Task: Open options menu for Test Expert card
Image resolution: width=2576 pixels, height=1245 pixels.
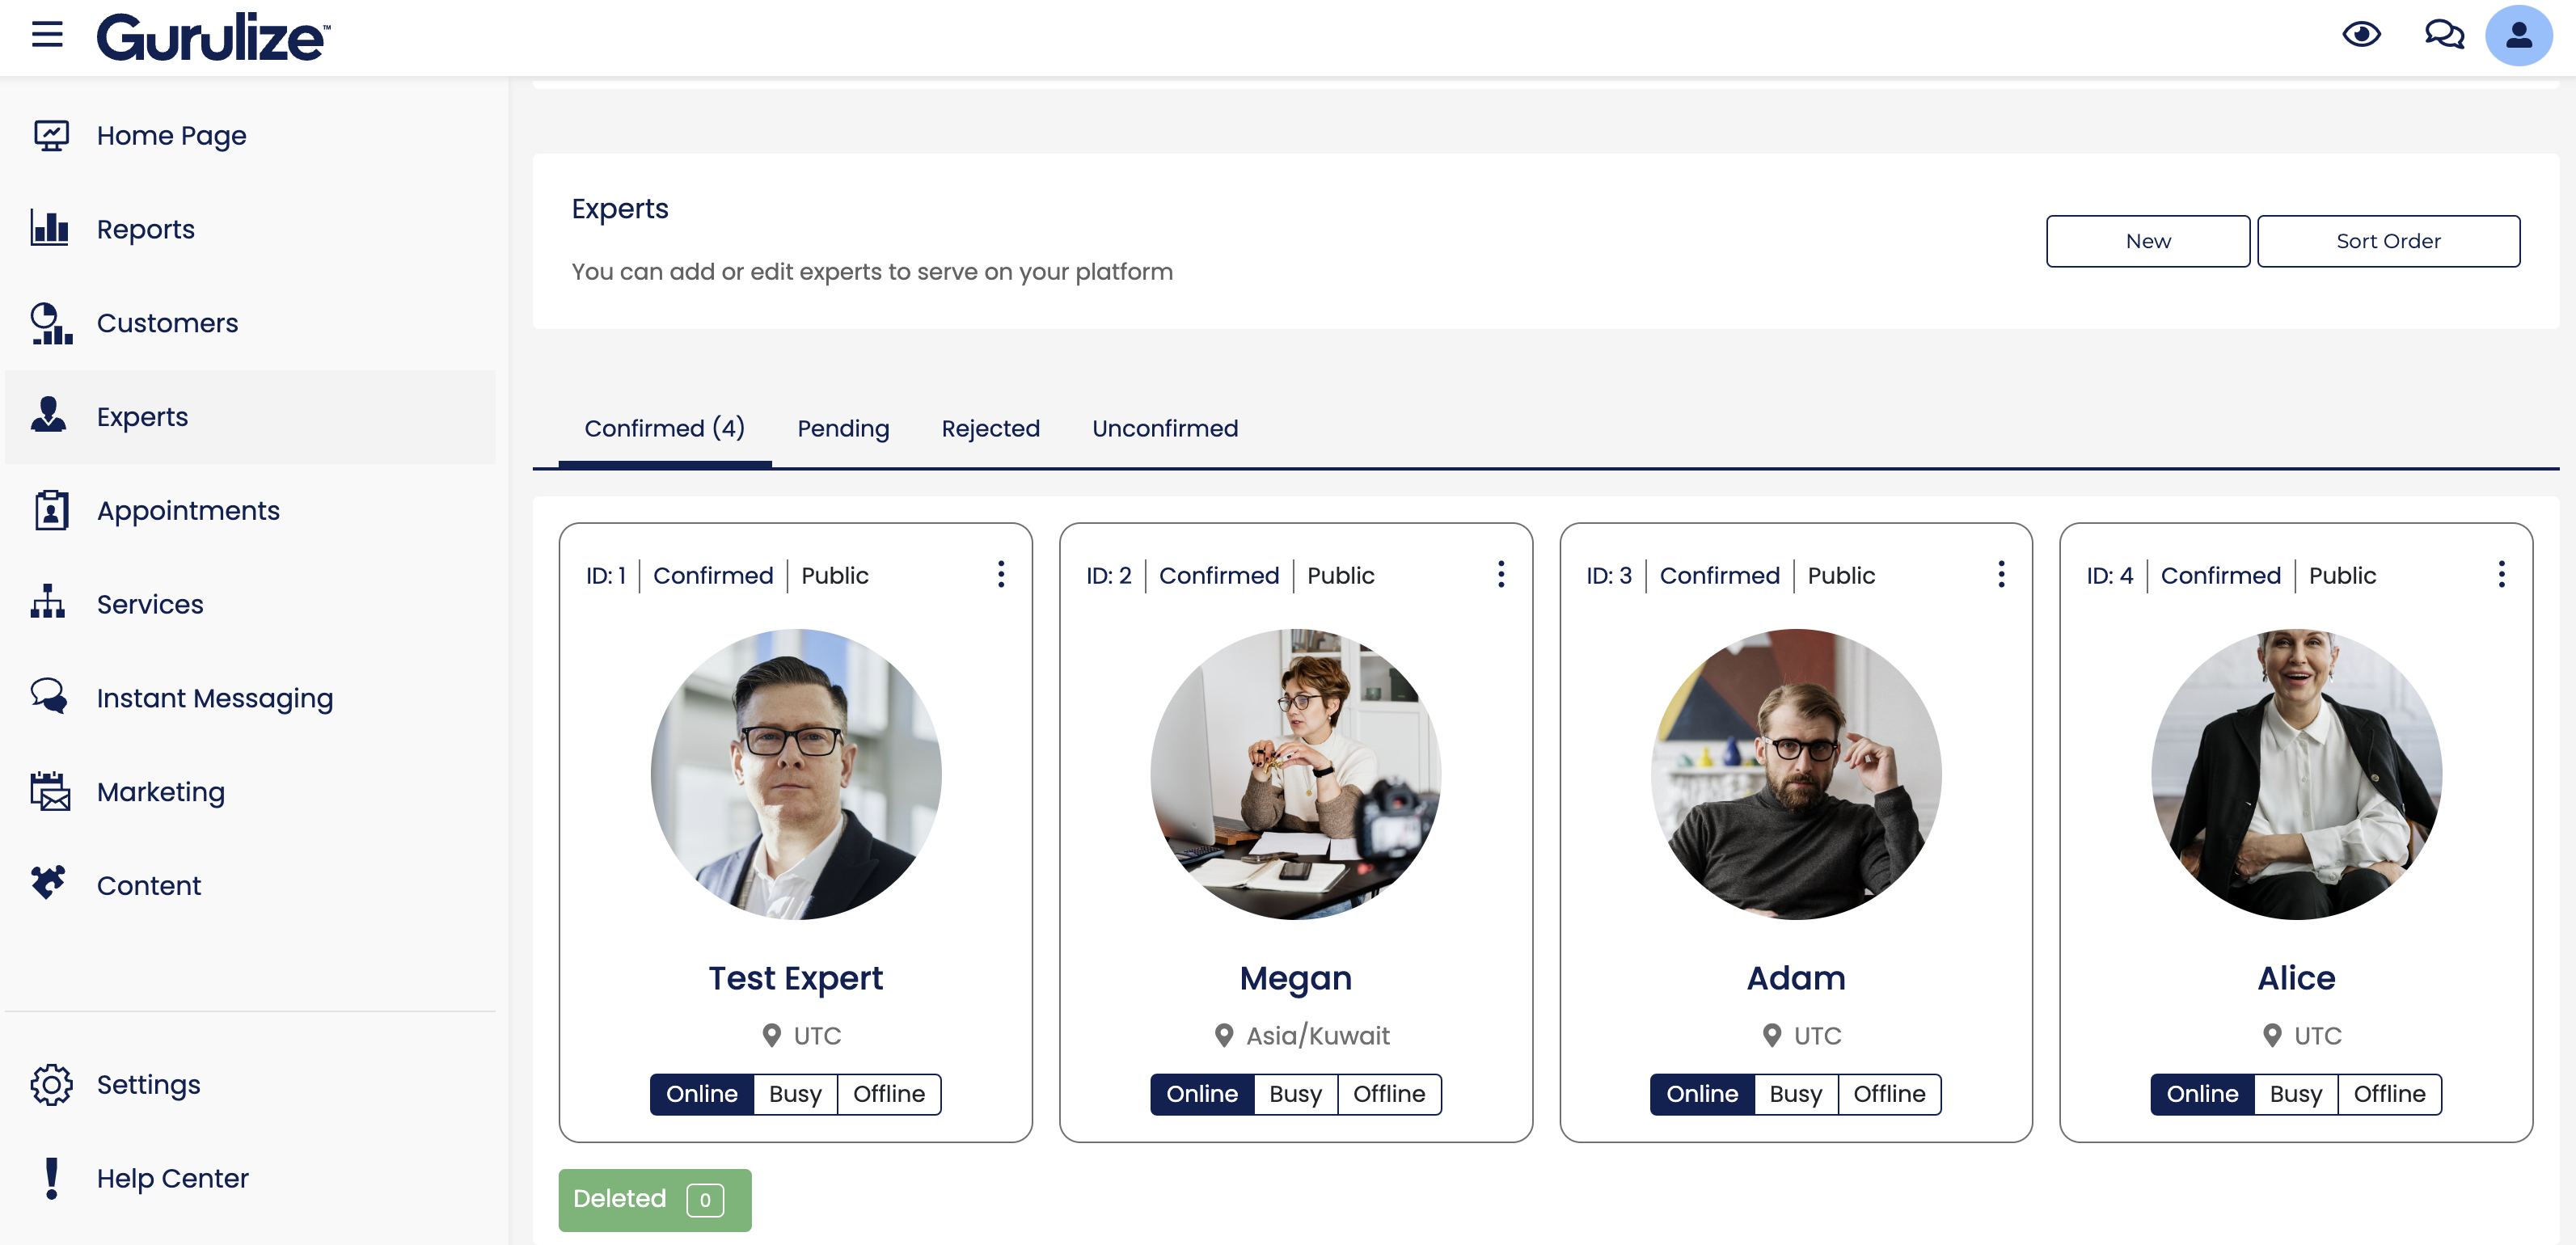Action: [x=1000, y=574]
